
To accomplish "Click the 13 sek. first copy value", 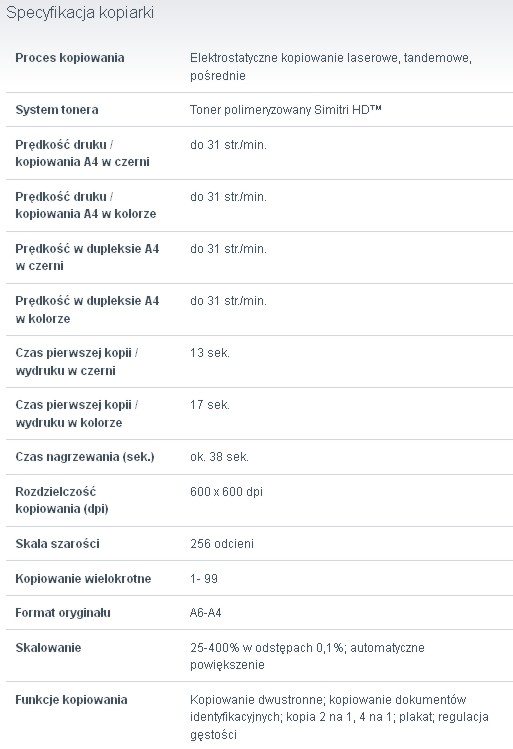I will (x=210, y=353).
